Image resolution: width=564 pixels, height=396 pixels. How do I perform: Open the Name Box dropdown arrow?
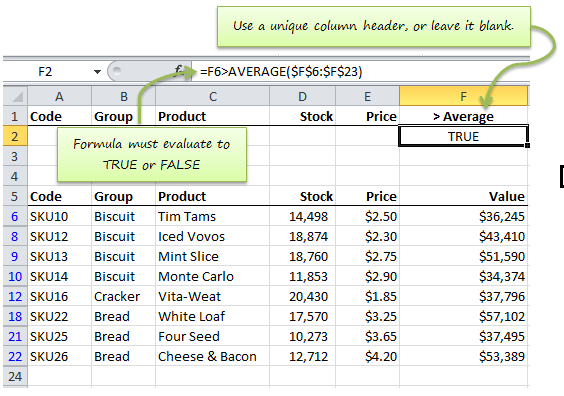tap(97, 72)
